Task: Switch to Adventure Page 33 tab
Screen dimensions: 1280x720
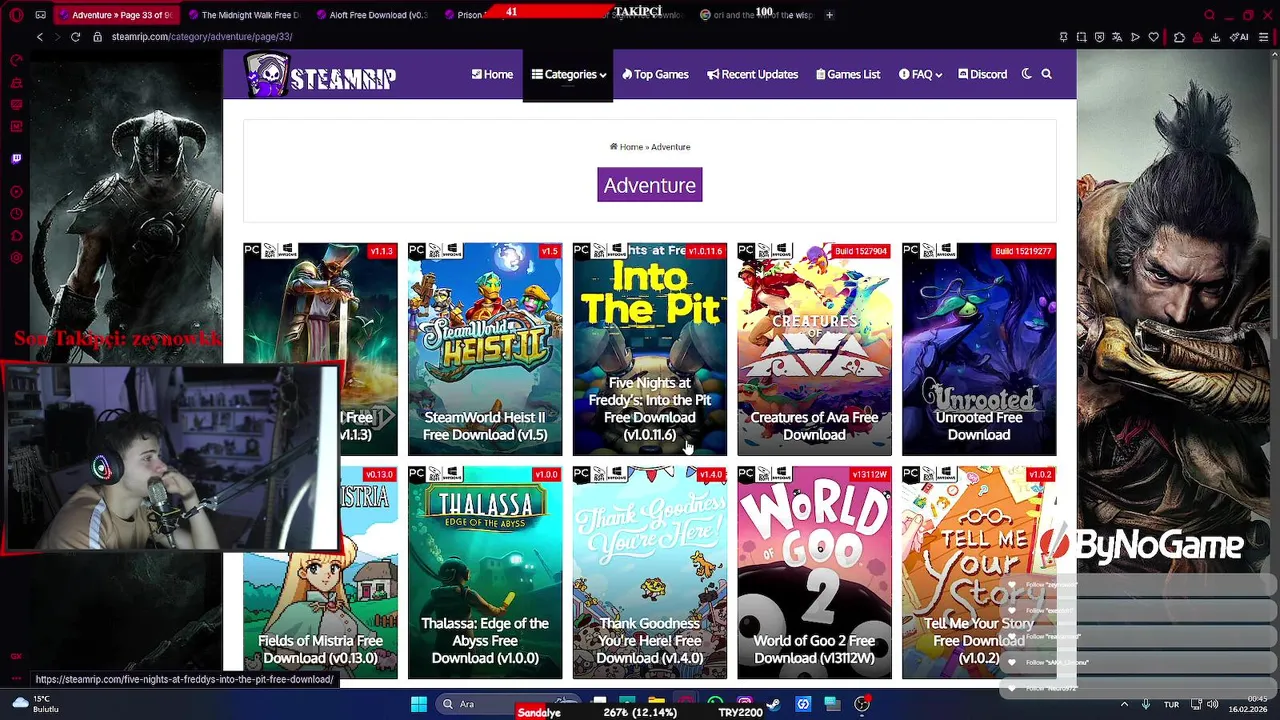Action: (x=115, y=15)
